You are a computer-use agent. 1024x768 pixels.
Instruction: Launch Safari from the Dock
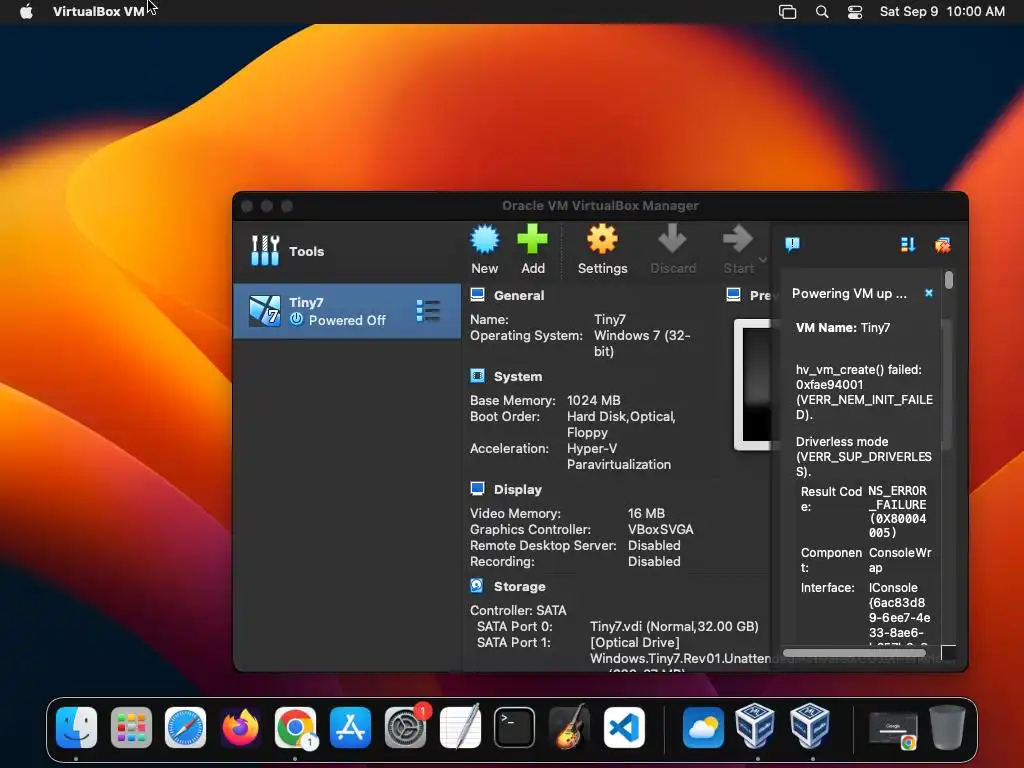click(185, 728)
